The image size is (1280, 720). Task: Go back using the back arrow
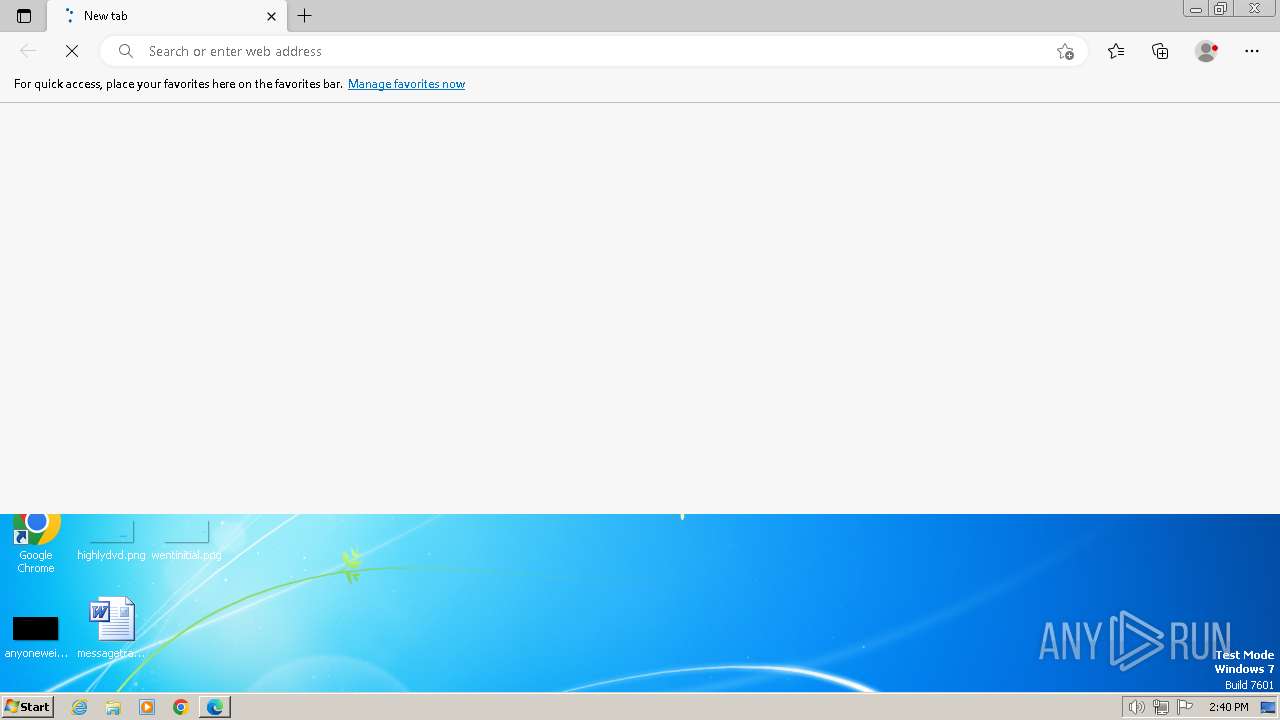coord(28,51)
